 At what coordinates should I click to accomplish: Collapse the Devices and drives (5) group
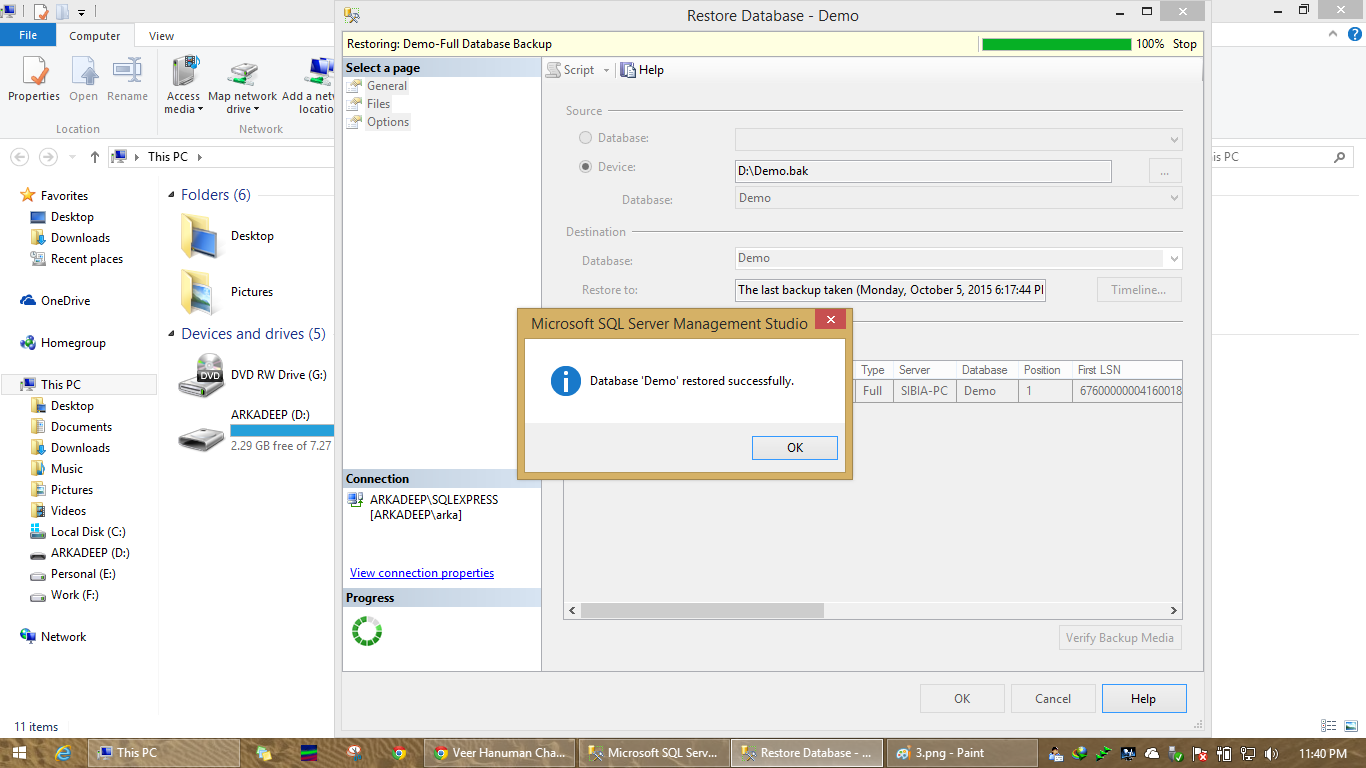[173, 334]
